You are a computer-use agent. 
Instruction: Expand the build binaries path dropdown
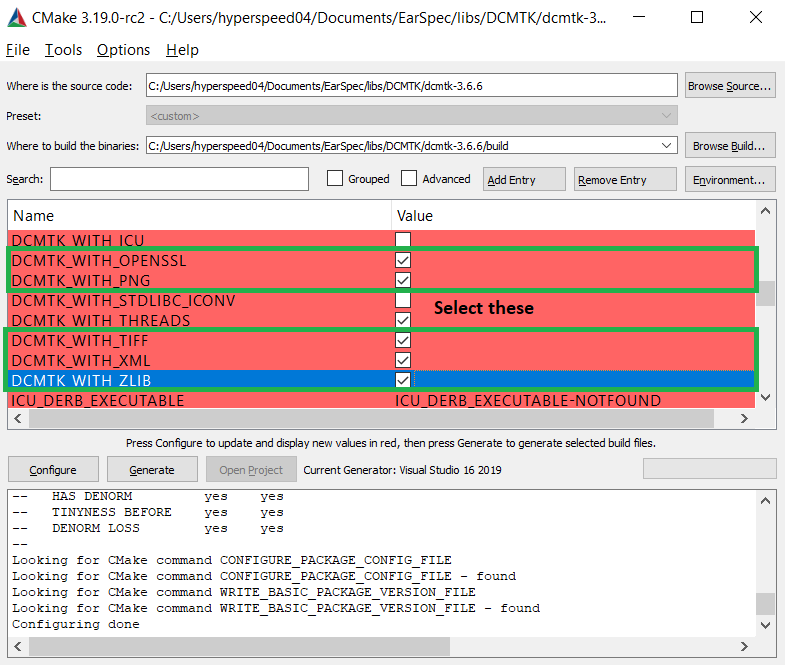pyautogui.click(x=666, y=146)
